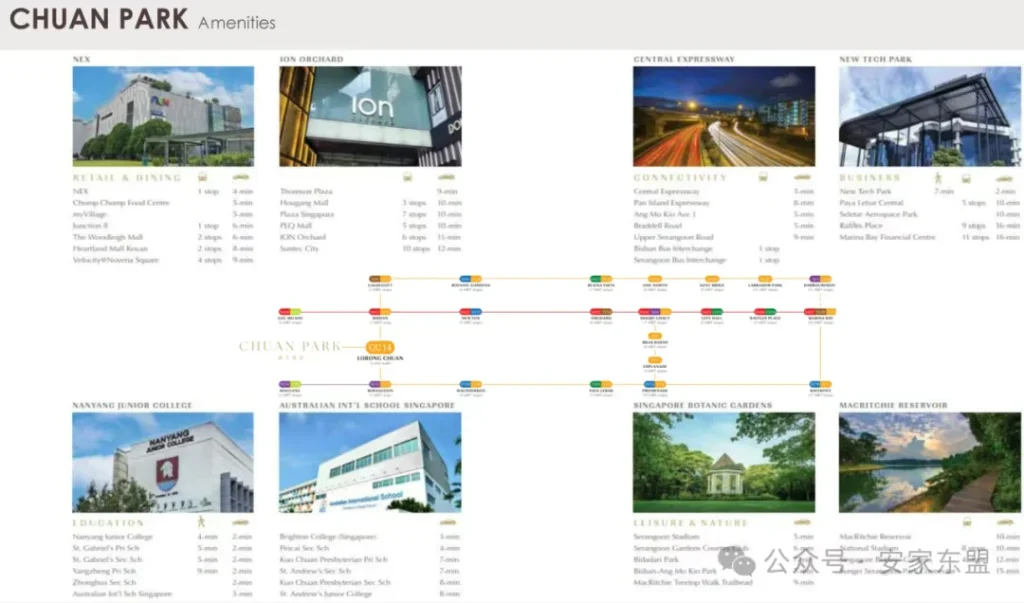Click the train icon beside Business heading
Screen dimensions: 1024x603
967,178
